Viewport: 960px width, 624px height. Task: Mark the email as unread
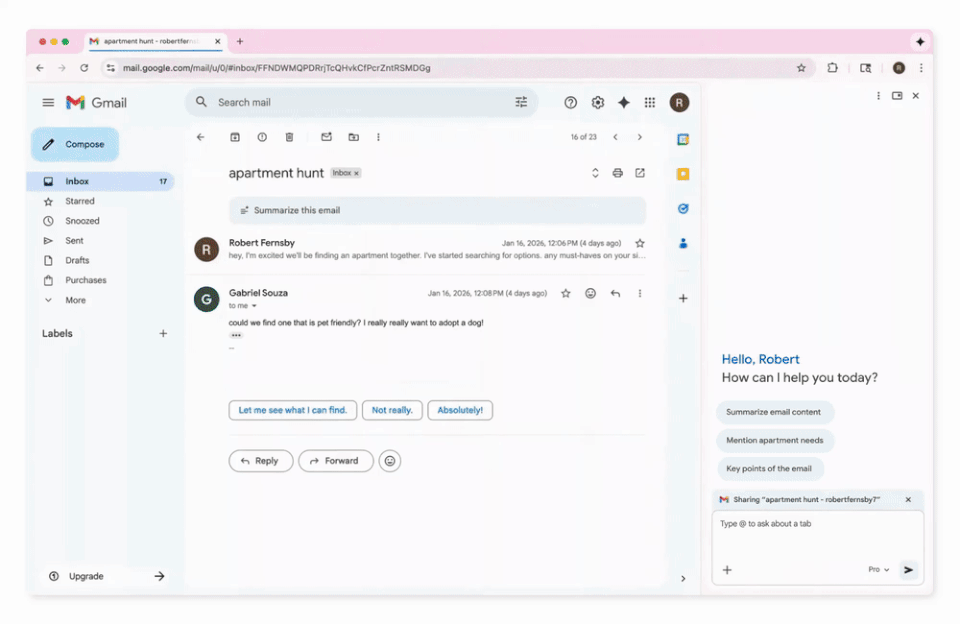coord(325,137)
